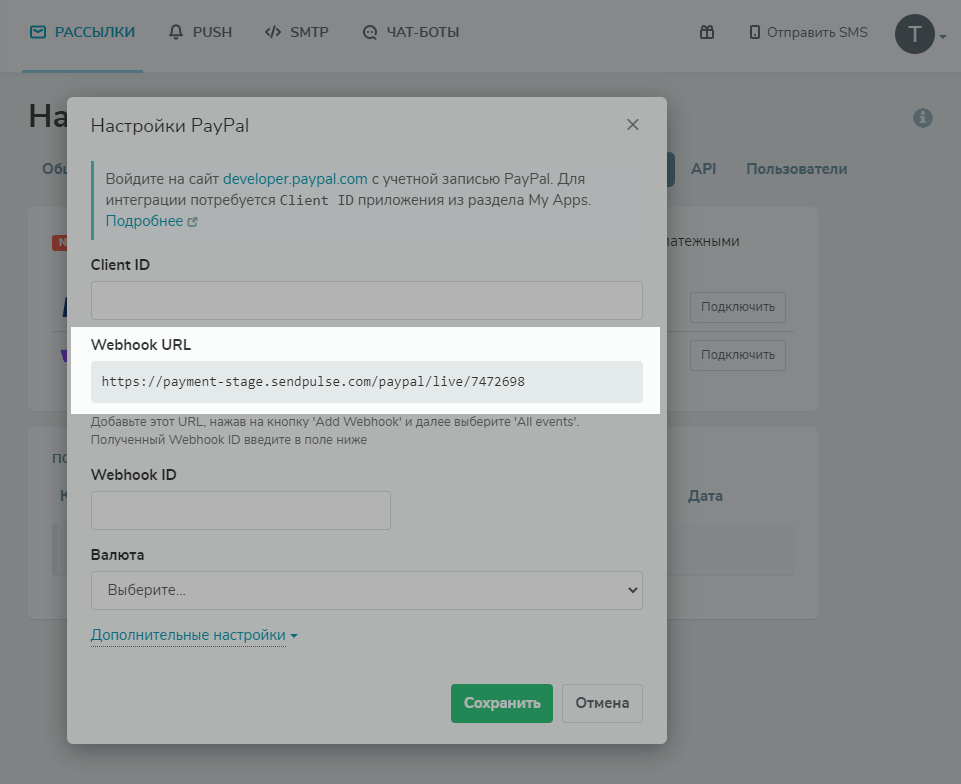This screenshot has width=961, height=784.
Task: Click the Webhook URL field
Action: pyautogui.click(x=366, y=381)
